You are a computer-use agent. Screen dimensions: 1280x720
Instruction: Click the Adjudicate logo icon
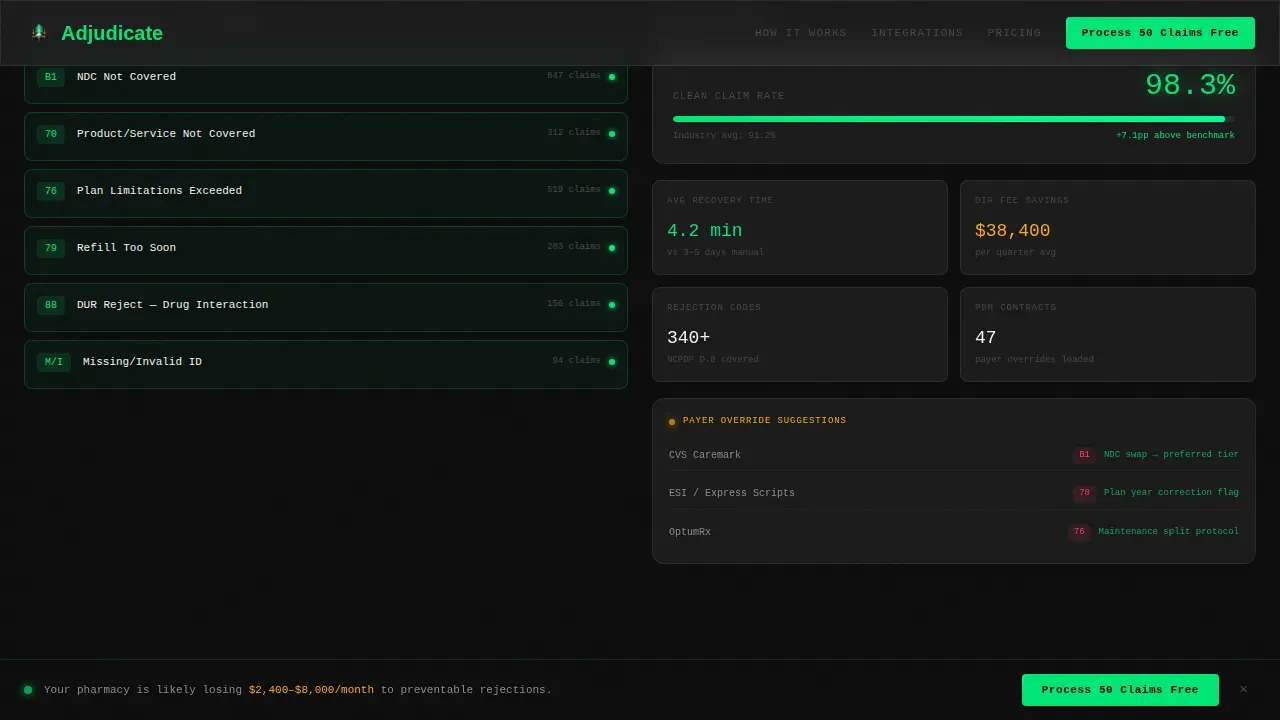pyautogui.click(x=39, y=33)
